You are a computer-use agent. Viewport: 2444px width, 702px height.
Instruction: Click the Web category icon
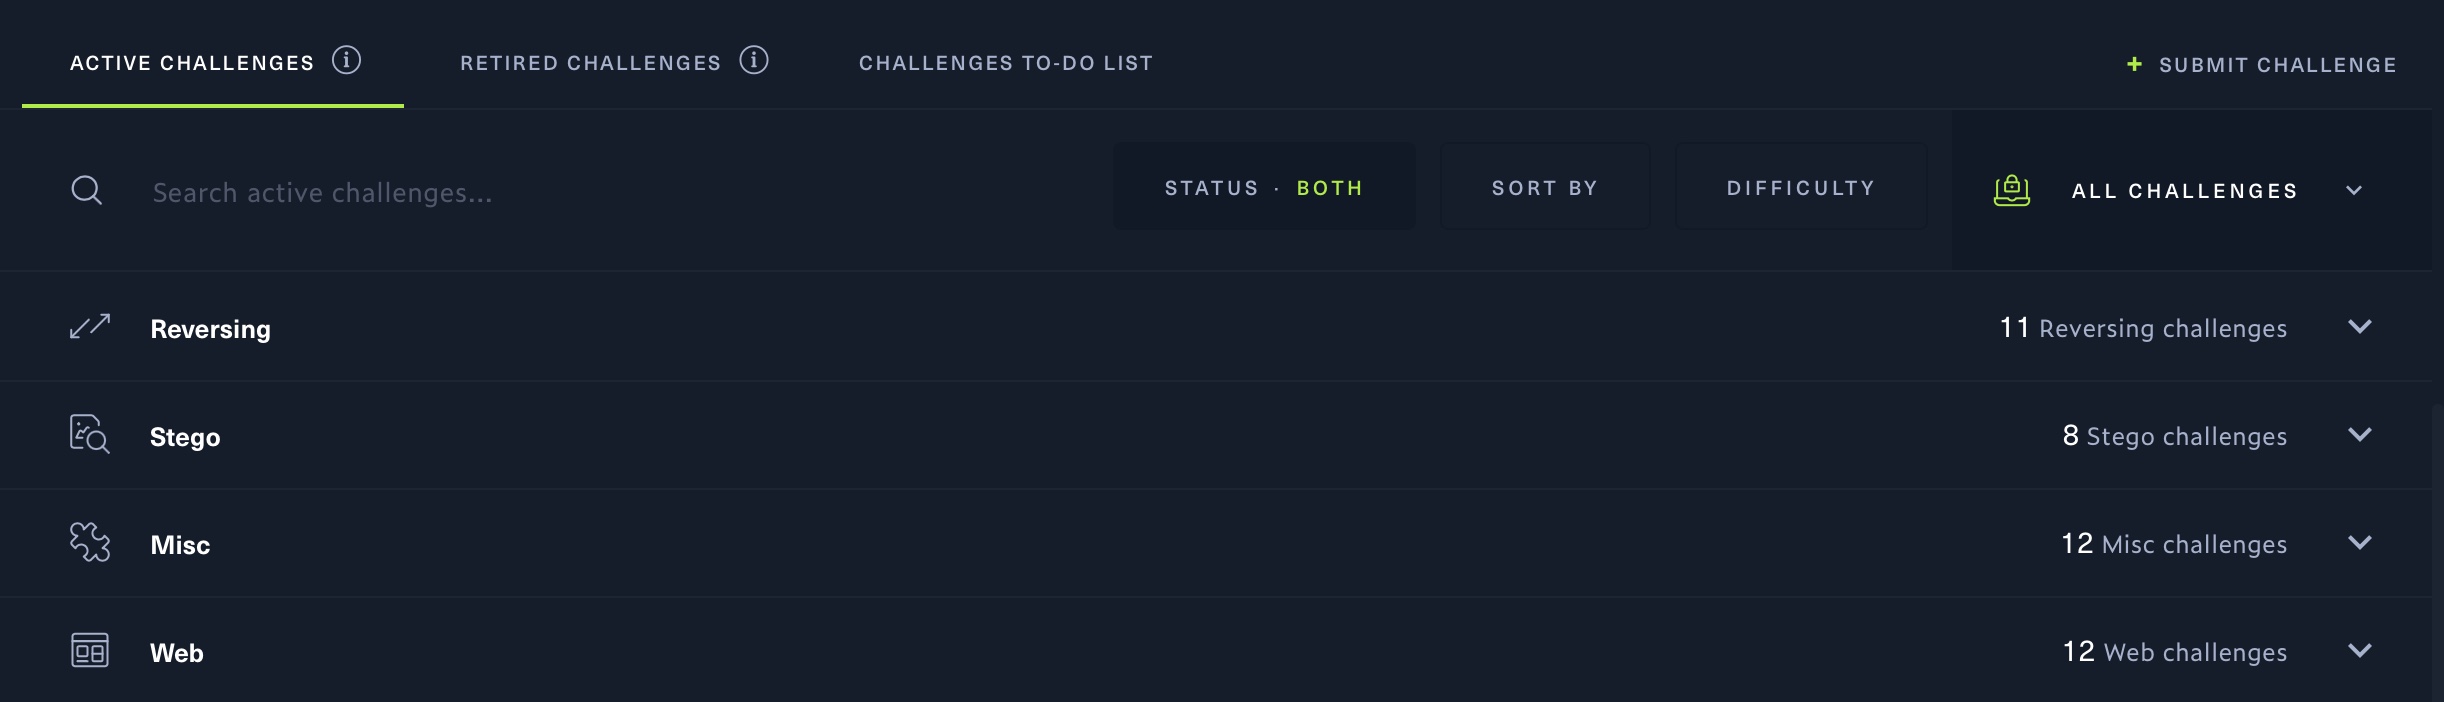coord(90,651)
